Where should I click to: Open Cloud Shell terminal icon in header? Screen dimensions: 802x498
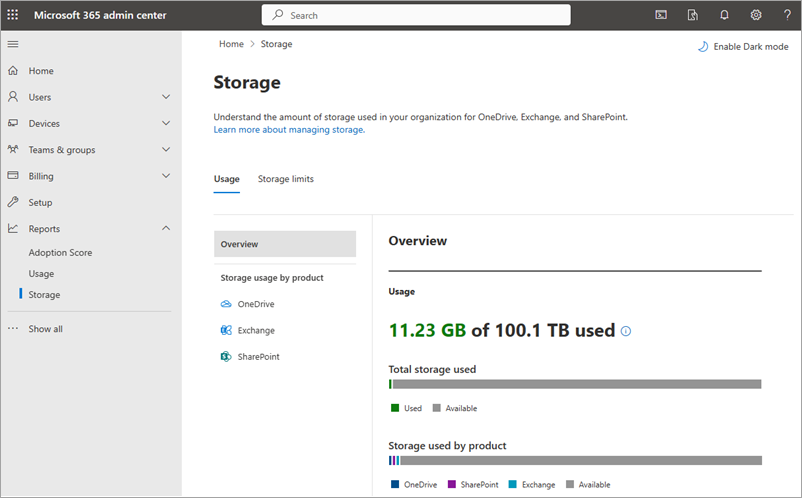pyautogui.click(x=661, y=15)
